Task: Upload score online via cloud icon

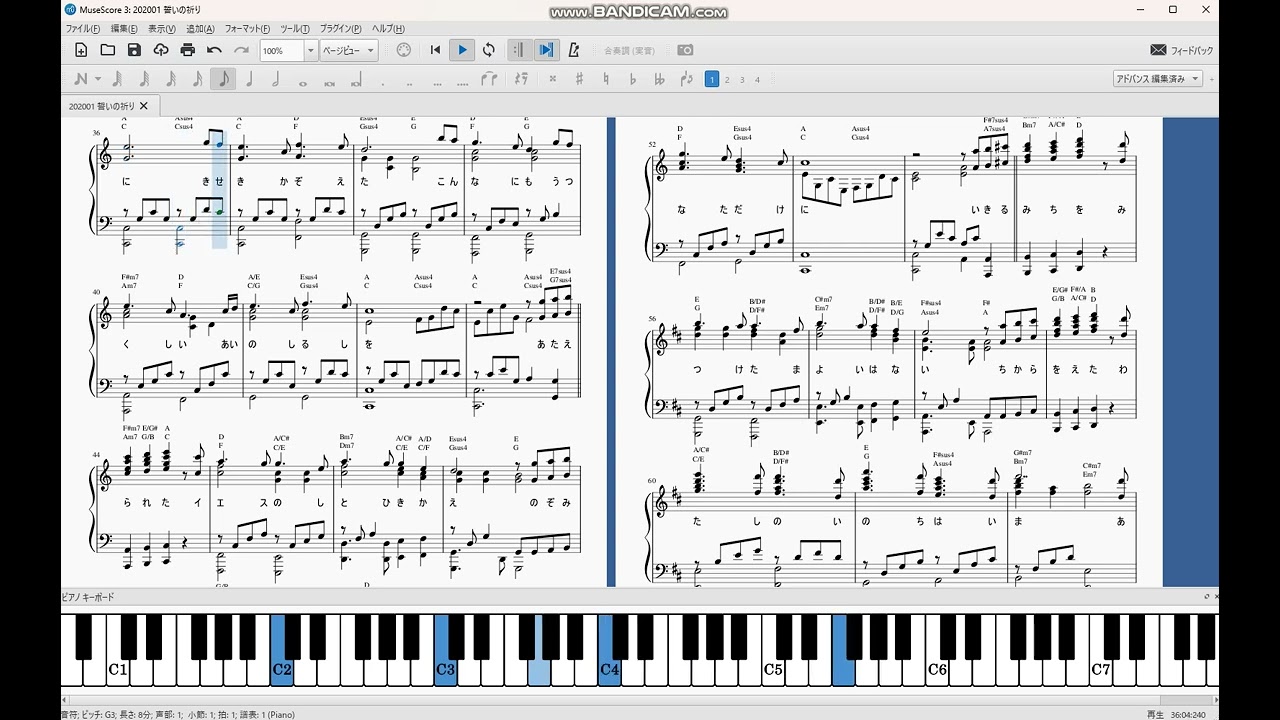Action: [x=161, y=50]
